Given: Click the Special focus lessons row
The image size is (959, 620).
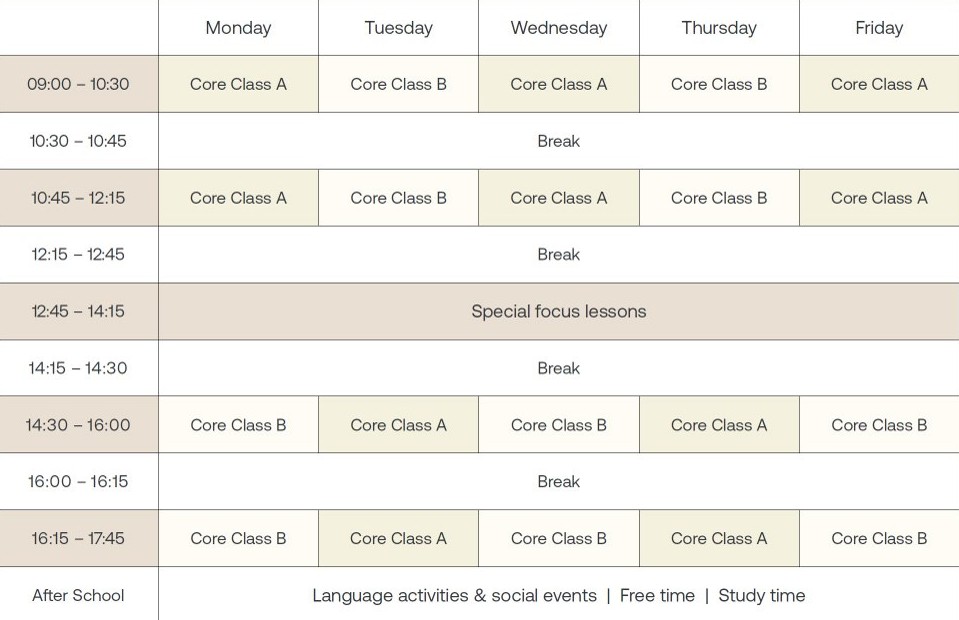Looking at the screenshot, I should point(558,311).
